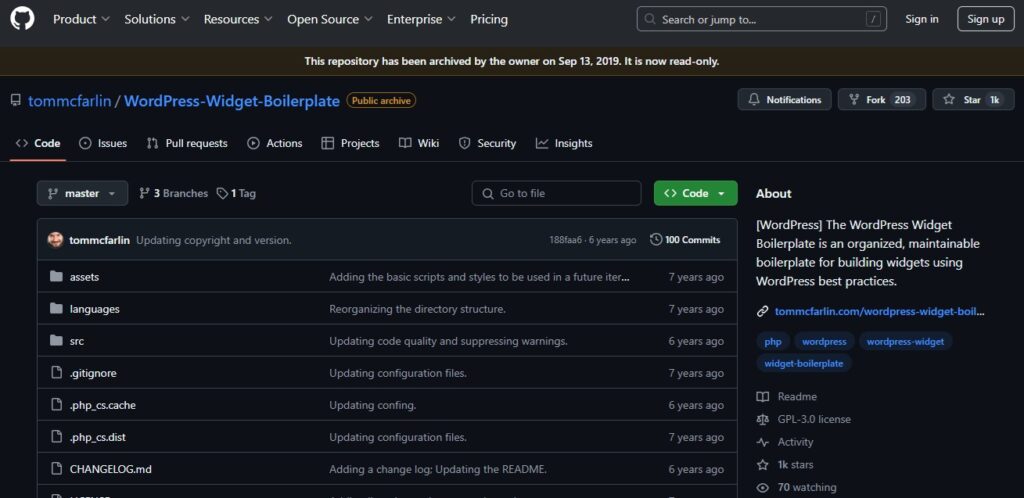This screenshot has width=1024, height=498.
Task: Click tommcfarlin's avatar next to commit
Action: tap(55, 240)
